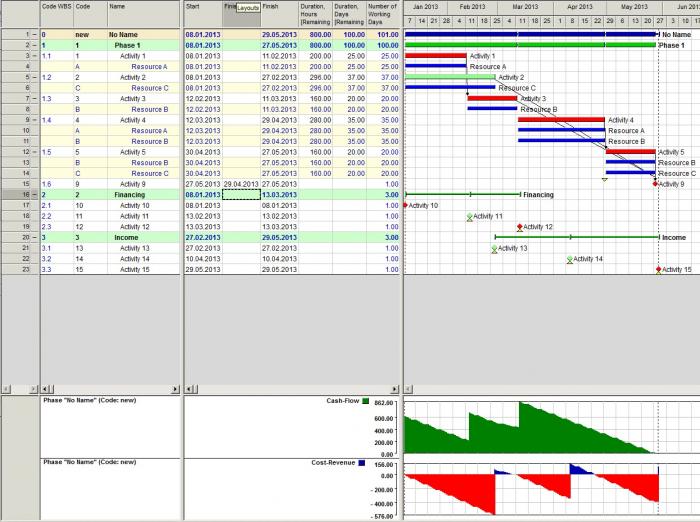Click the blue Cost-Revenue legend swatch
Viewport: 700px width, 522px height.
point(362,463)
